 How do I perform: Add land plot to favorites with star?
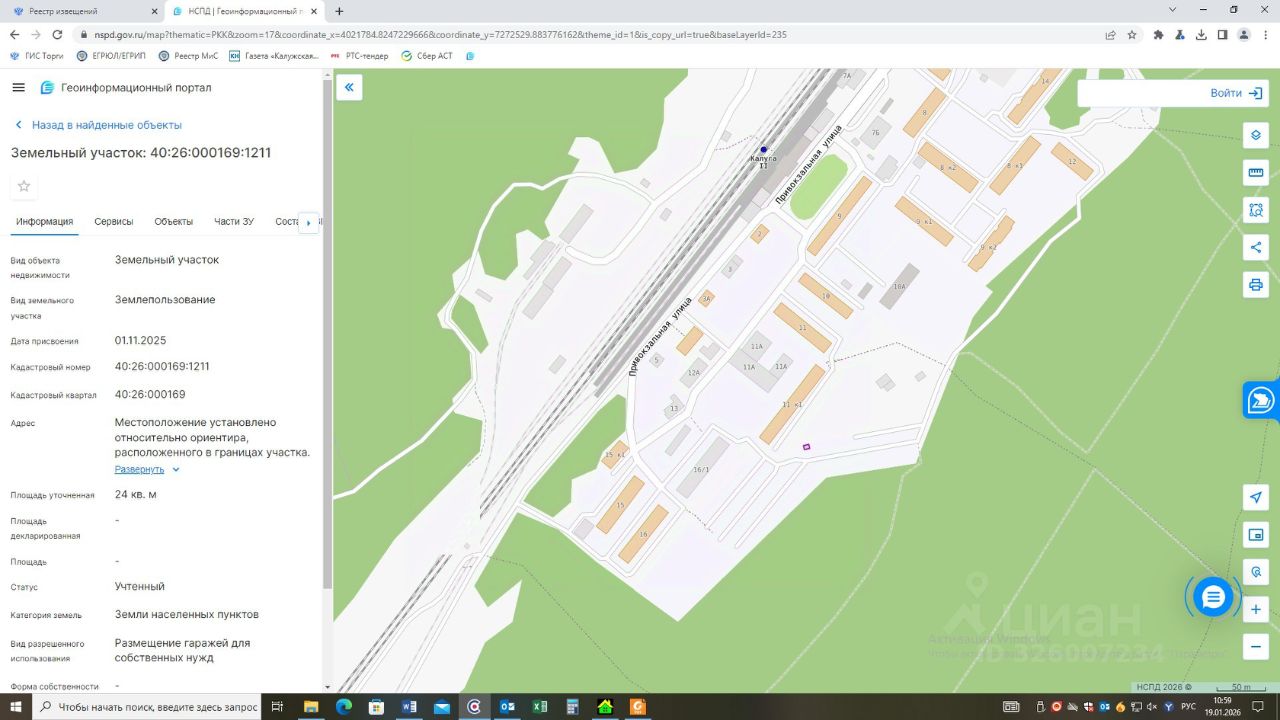24,186
